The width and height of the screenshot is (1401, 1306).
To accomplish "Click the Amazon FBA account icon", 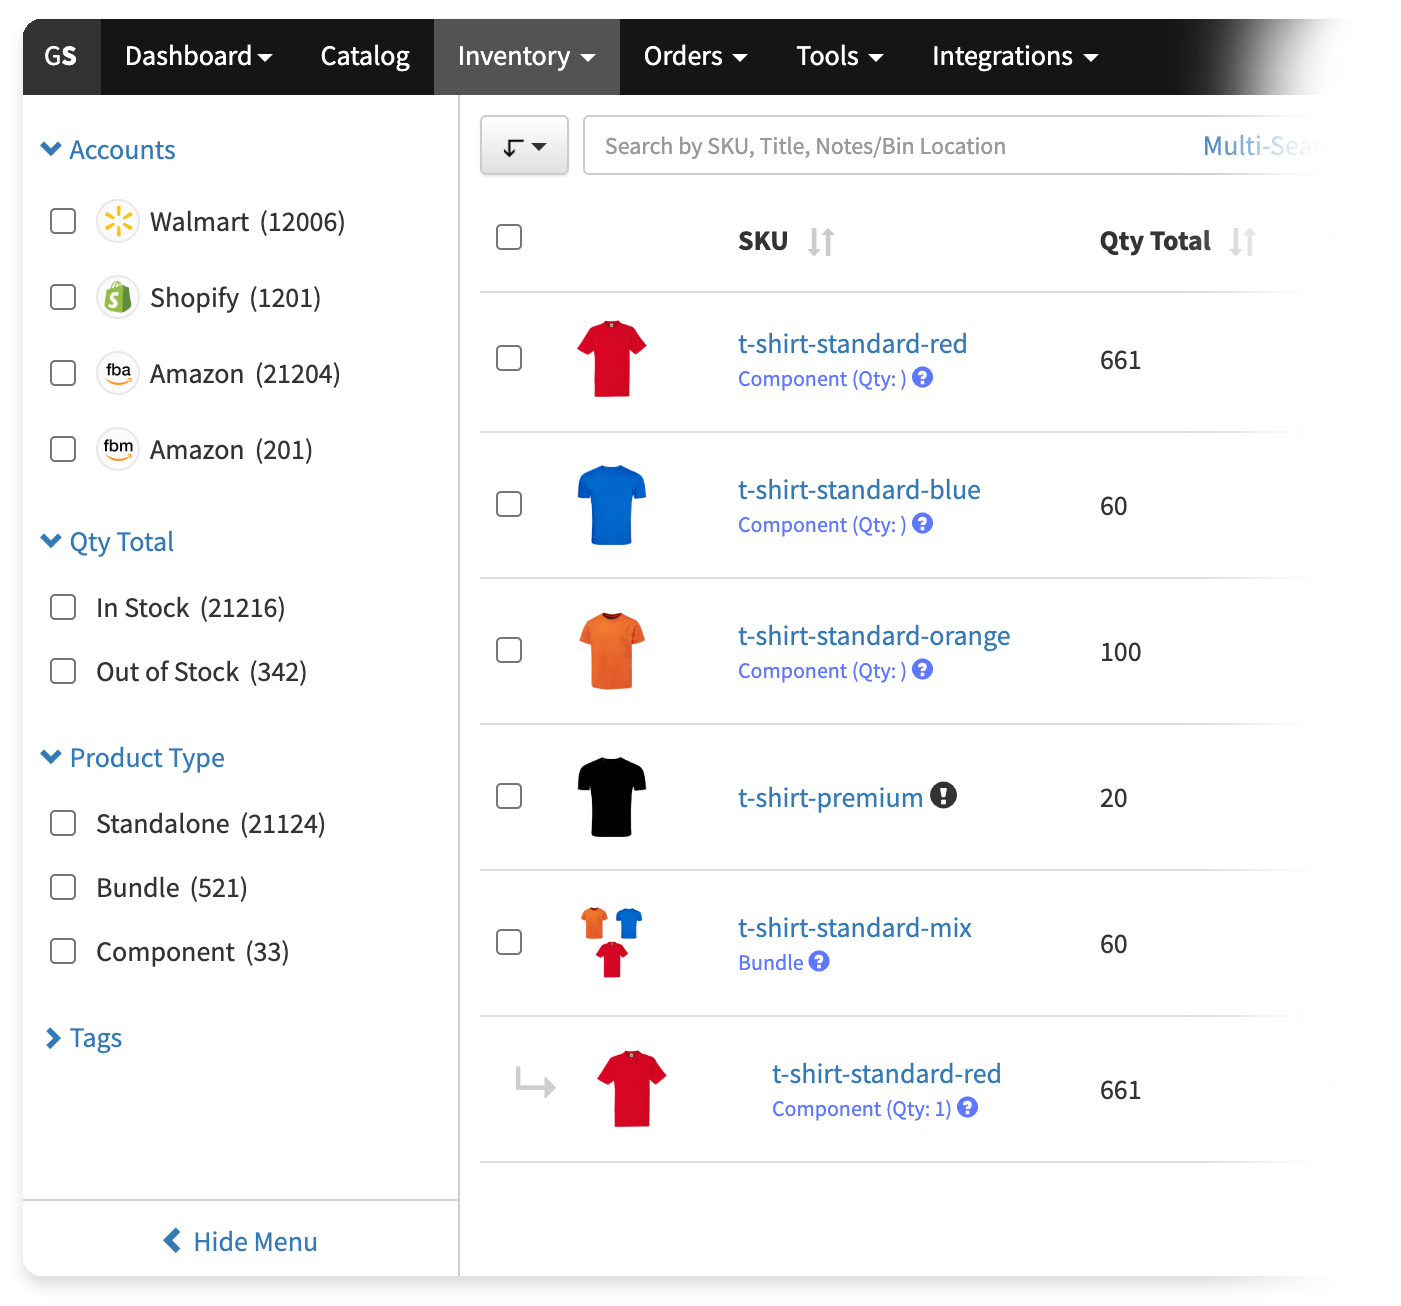I will point(118,373).
